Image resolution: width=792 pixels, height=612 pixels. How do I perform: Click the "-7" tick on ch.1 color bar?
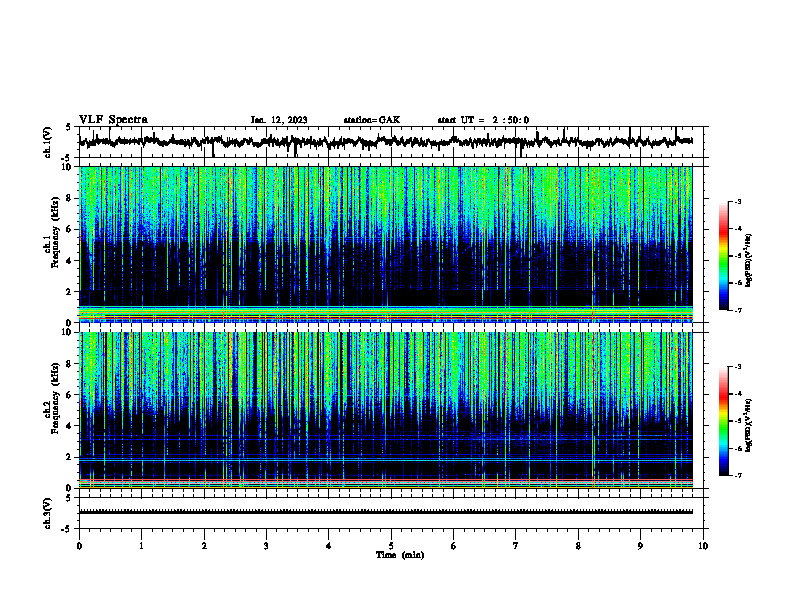(738, 310)
